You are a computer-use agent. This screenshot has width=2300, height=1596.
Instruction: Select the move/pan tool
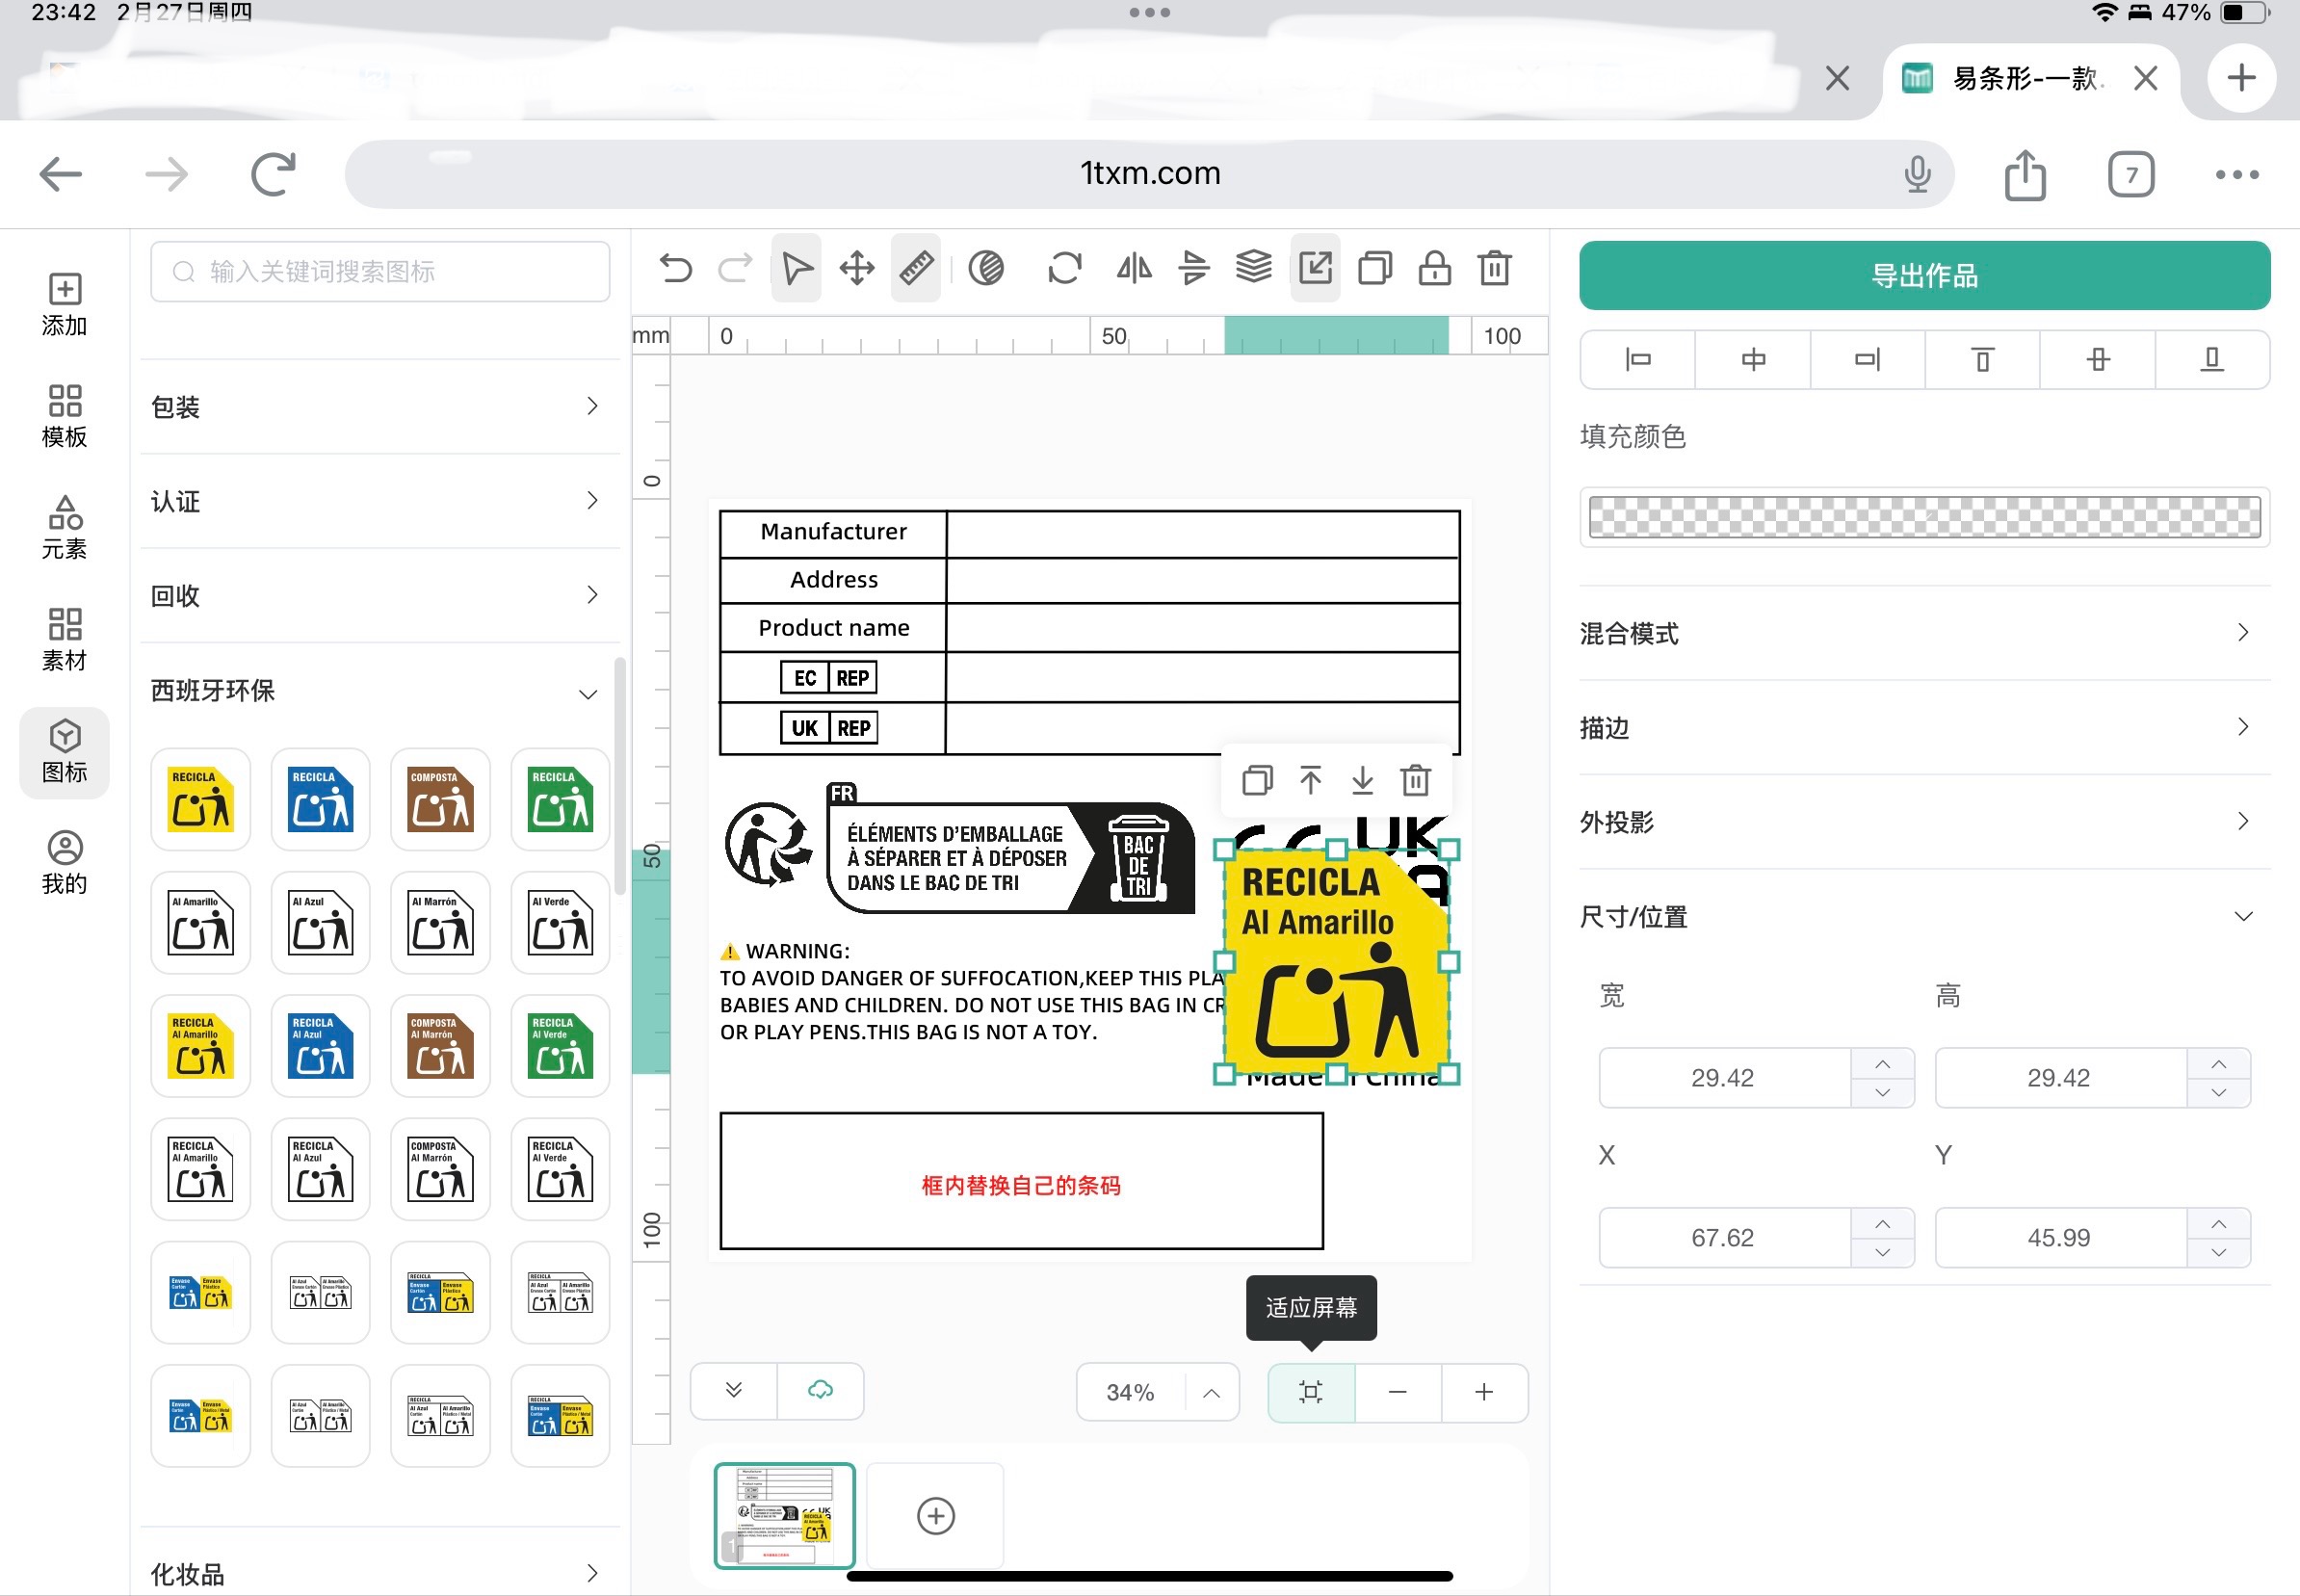point(857,268)
